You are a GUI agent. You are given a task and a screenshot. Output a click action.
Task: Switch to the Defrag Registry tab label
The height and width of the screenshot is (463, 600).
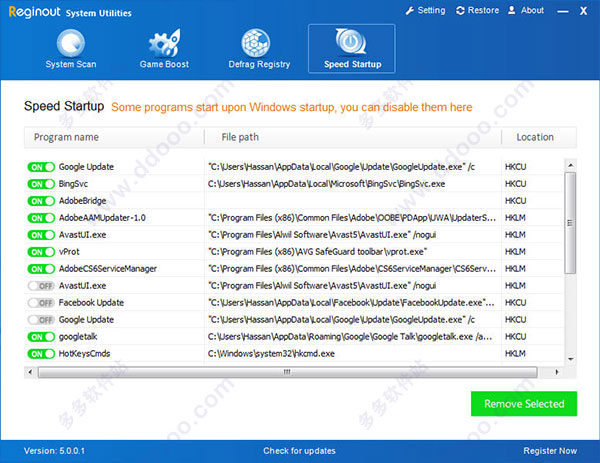[x=259, y=64]
